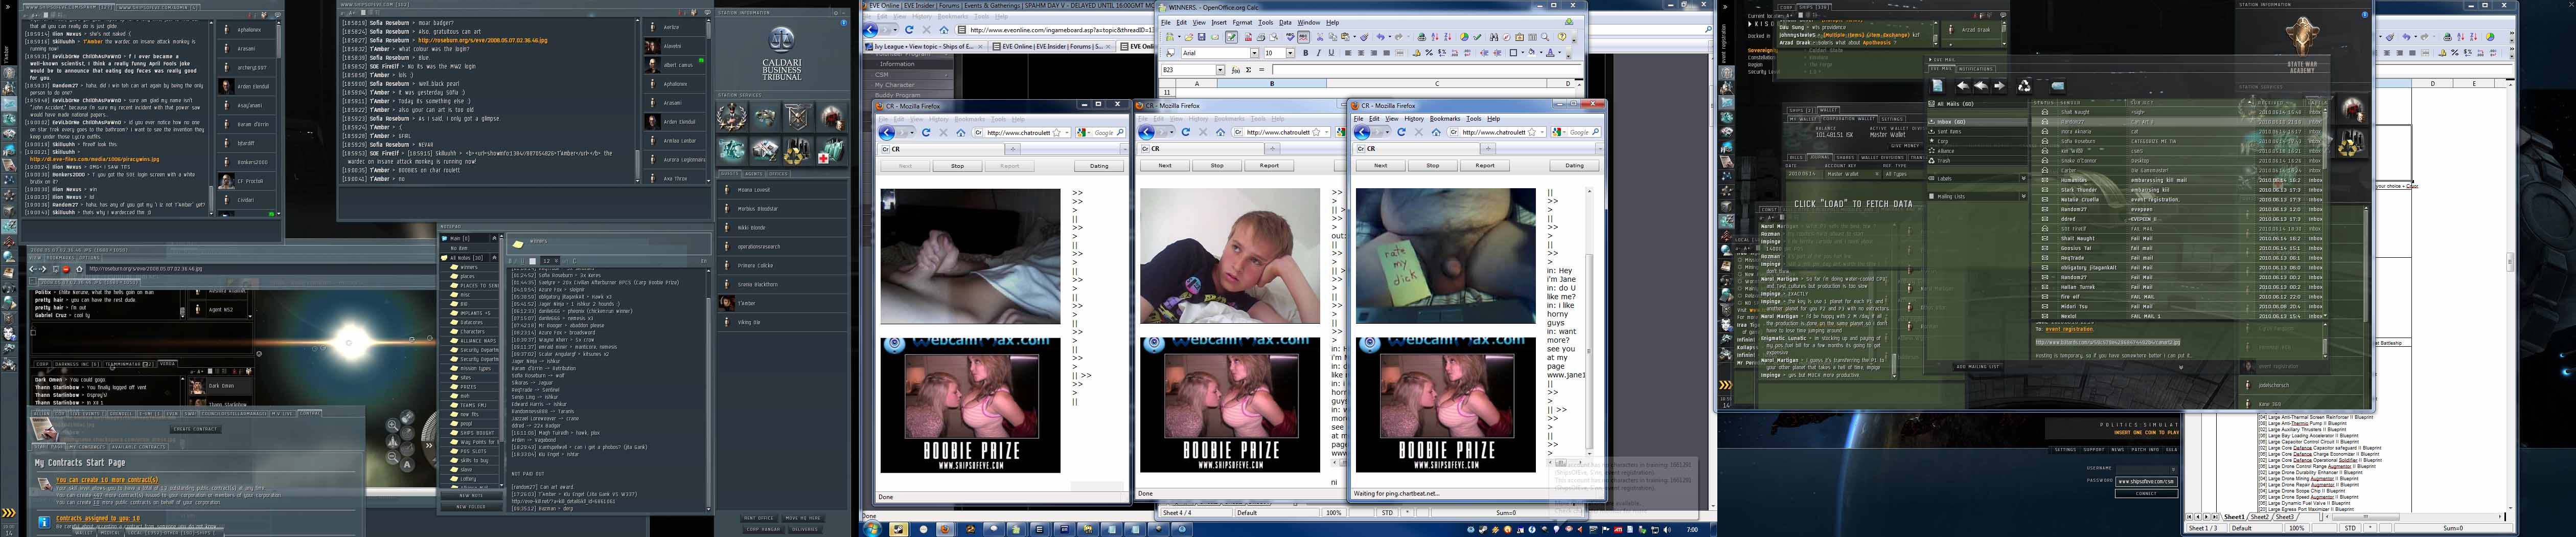Click reload icon in middle CR Firefox window
2576x537 pixels.
1185,132
